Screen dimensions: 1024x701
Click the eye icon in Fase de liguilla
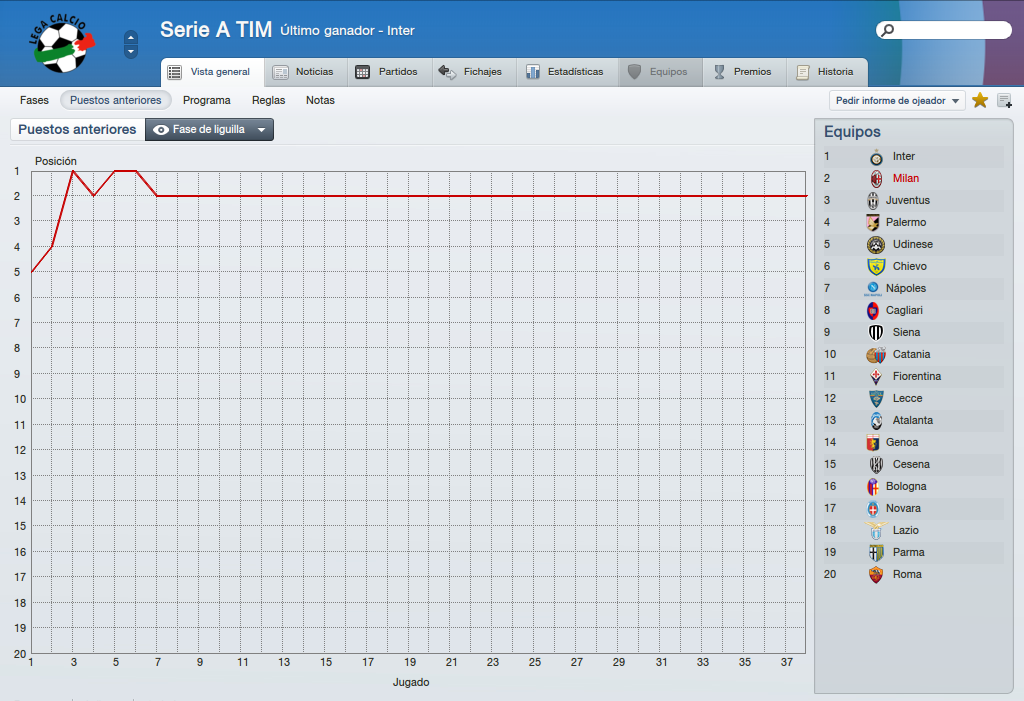[161, 130]
